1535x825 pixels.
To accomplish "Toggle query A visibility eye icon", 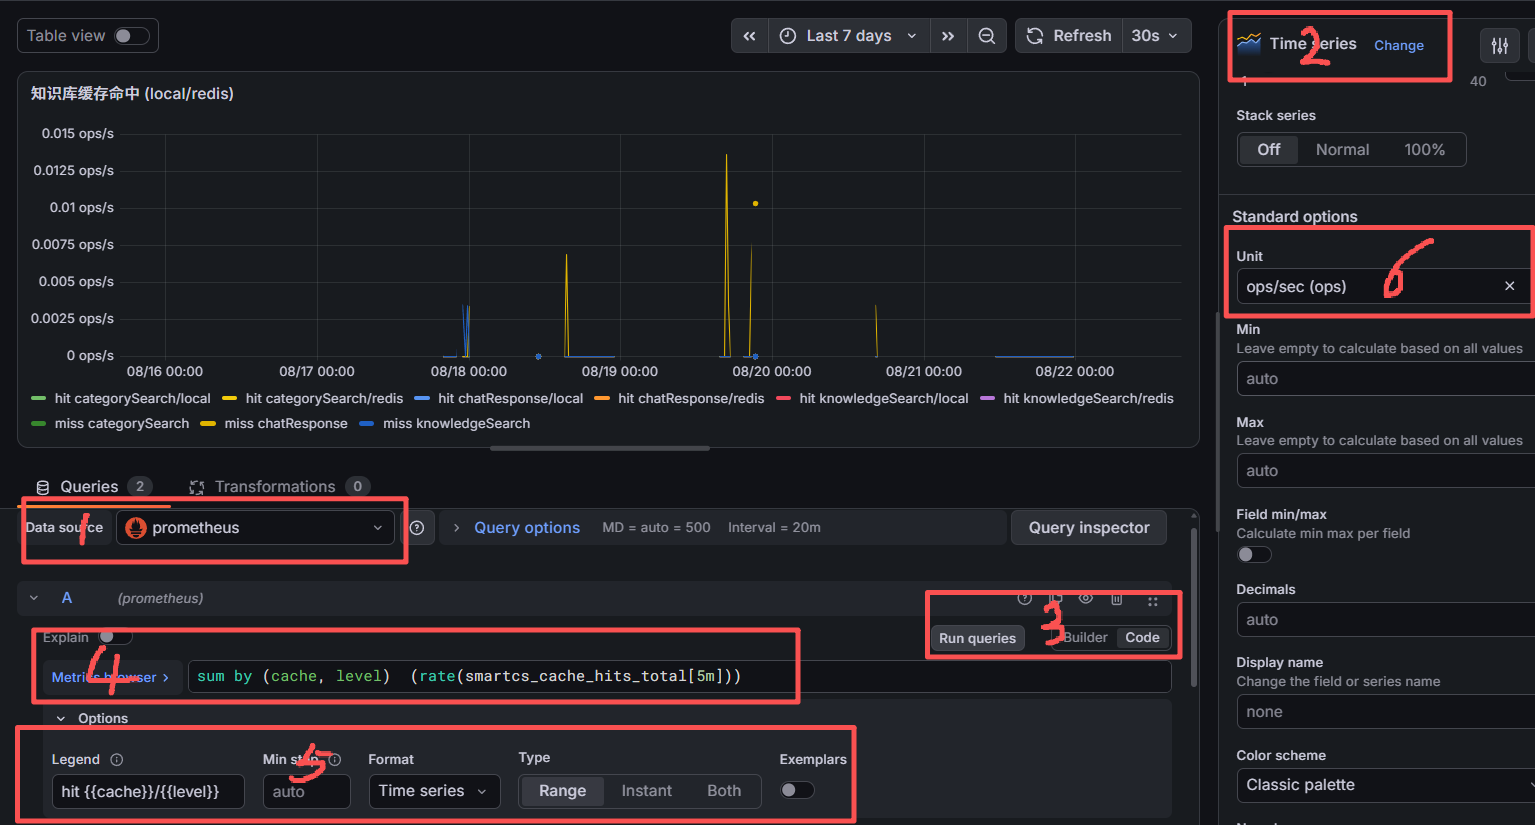I will tap(1086, 599).
